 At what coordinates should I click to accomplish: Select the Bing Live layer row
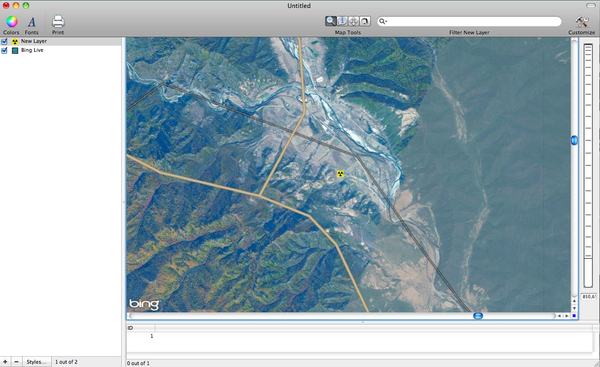click(61, 51)
